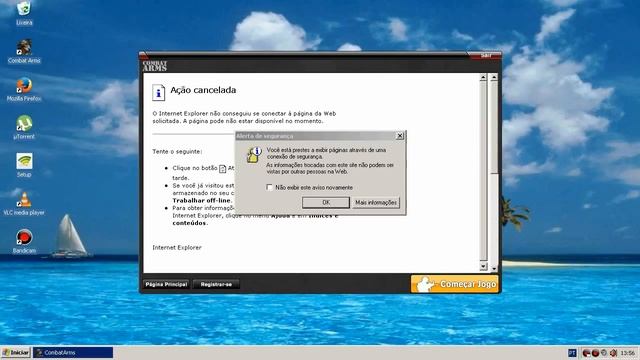Click the inner scrollbar up arrow
The height and width of the screenshot is (360, 640).
click(x=483, y=77)
